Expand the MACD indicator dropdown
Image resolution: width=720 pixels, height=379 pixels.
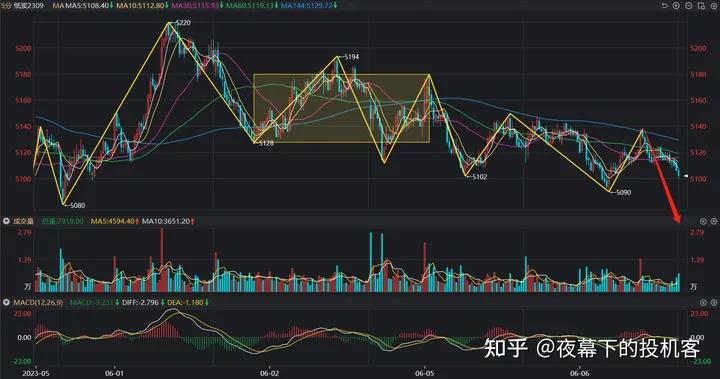pyautogui.click(x=6, y=302)
